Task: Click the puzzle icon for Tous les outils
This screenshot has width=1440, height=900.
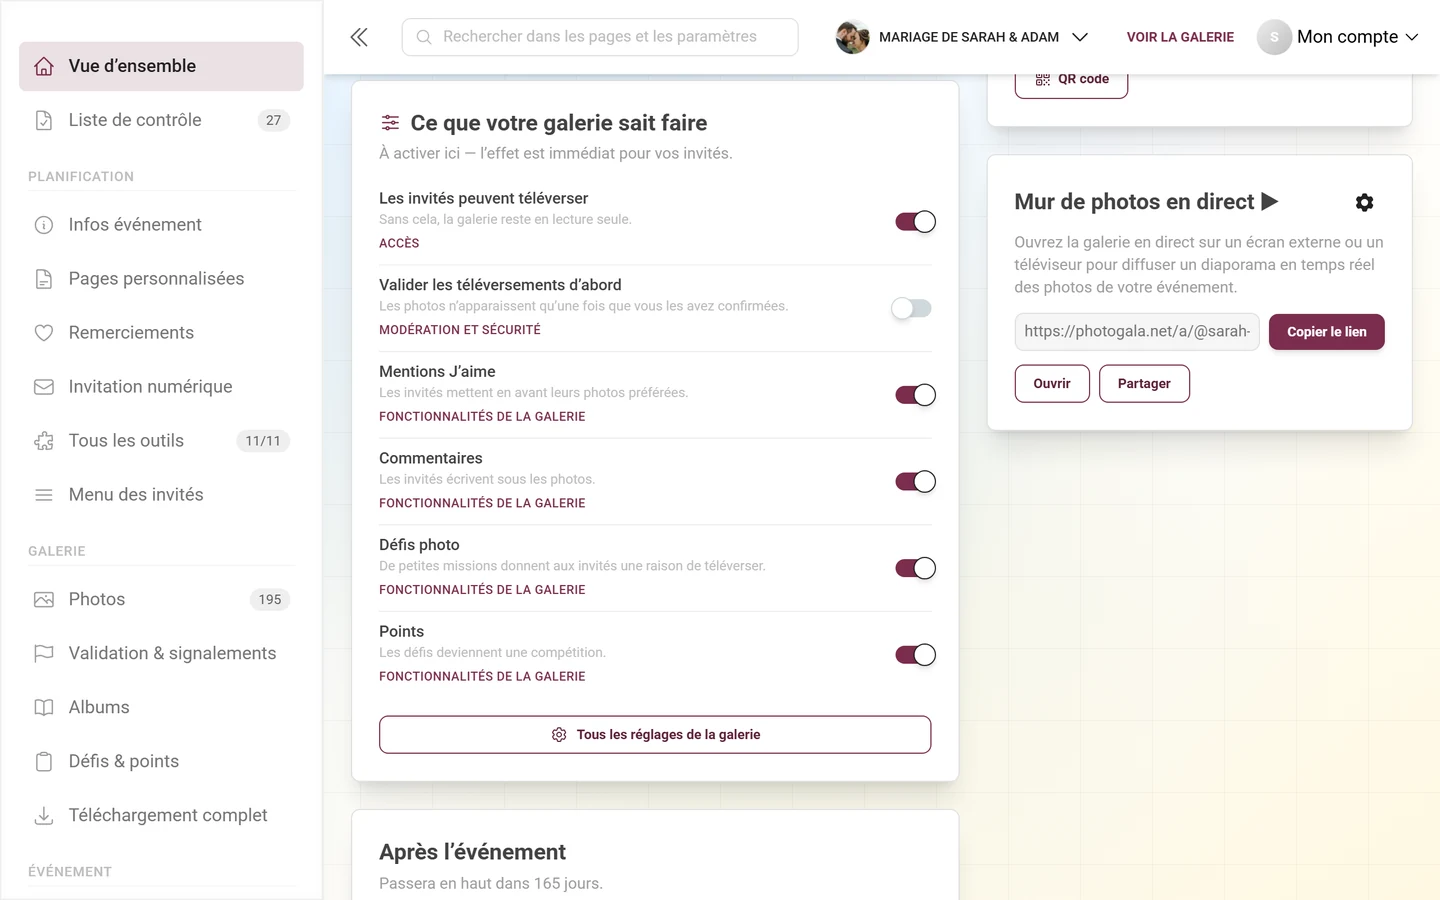Action: click(x=44, y=441)
